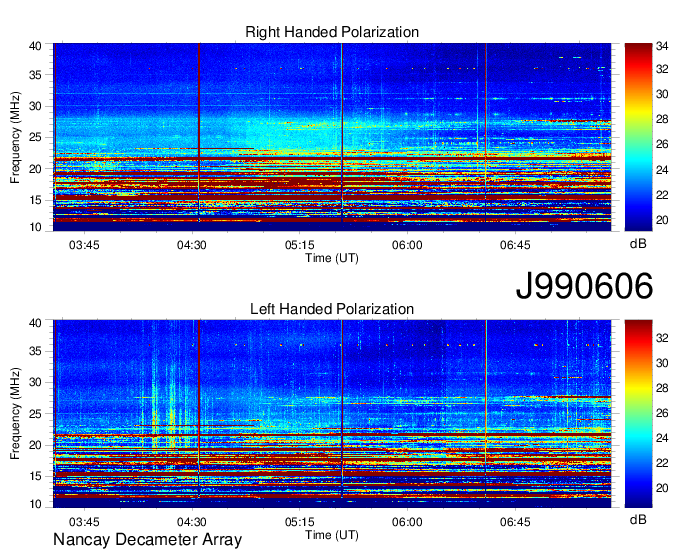This screenshot has height=552, width=680.
Task: Click 25 MHz frequency tick on Right Handed plot
Action: click(36, 137)
